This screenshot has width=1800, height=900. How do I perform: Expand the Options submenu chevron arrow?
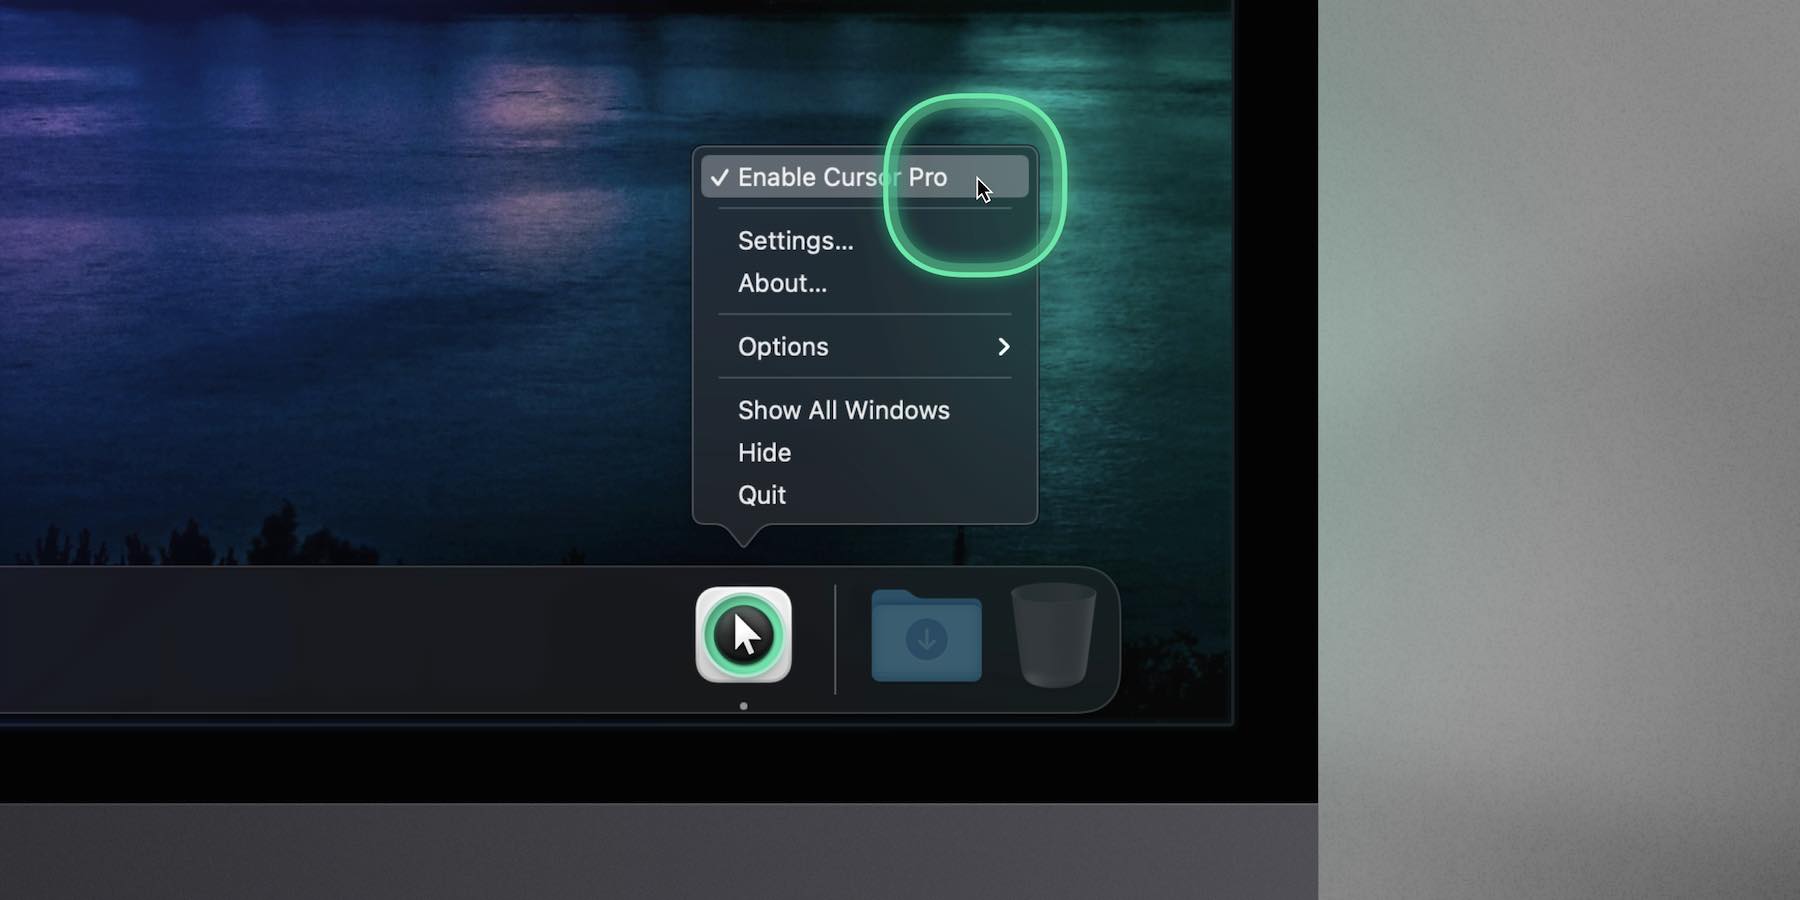point(1003,347)
